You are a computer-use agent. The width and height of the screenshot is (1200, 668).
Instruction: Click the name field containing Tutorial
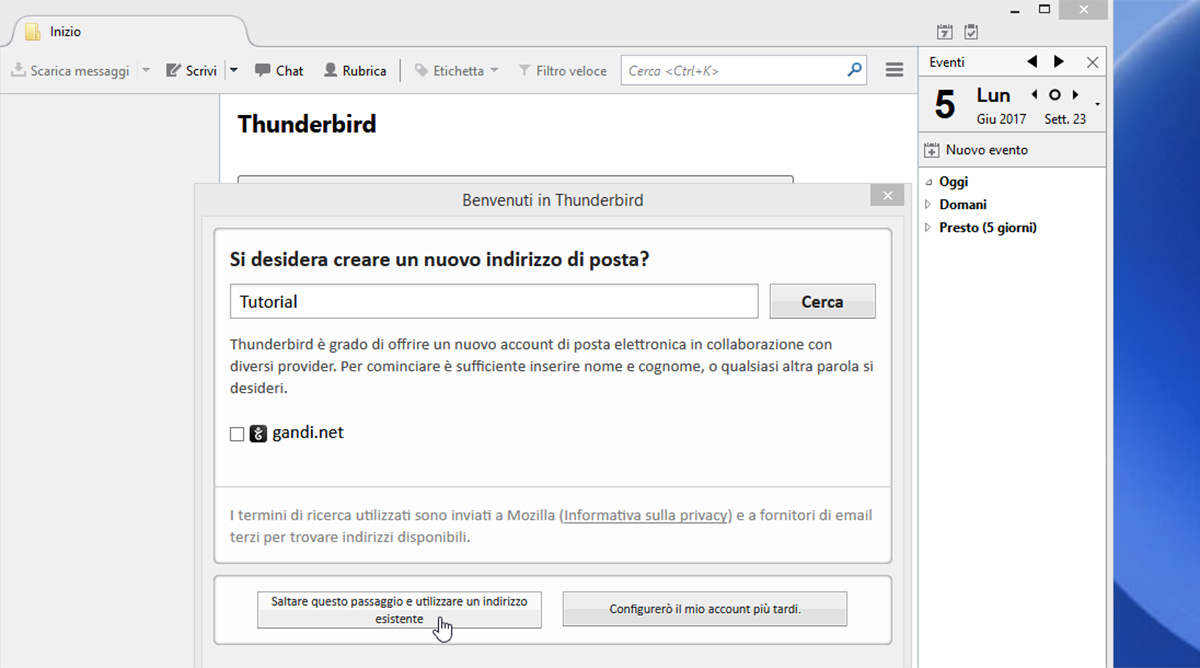(x=494, y=301)
